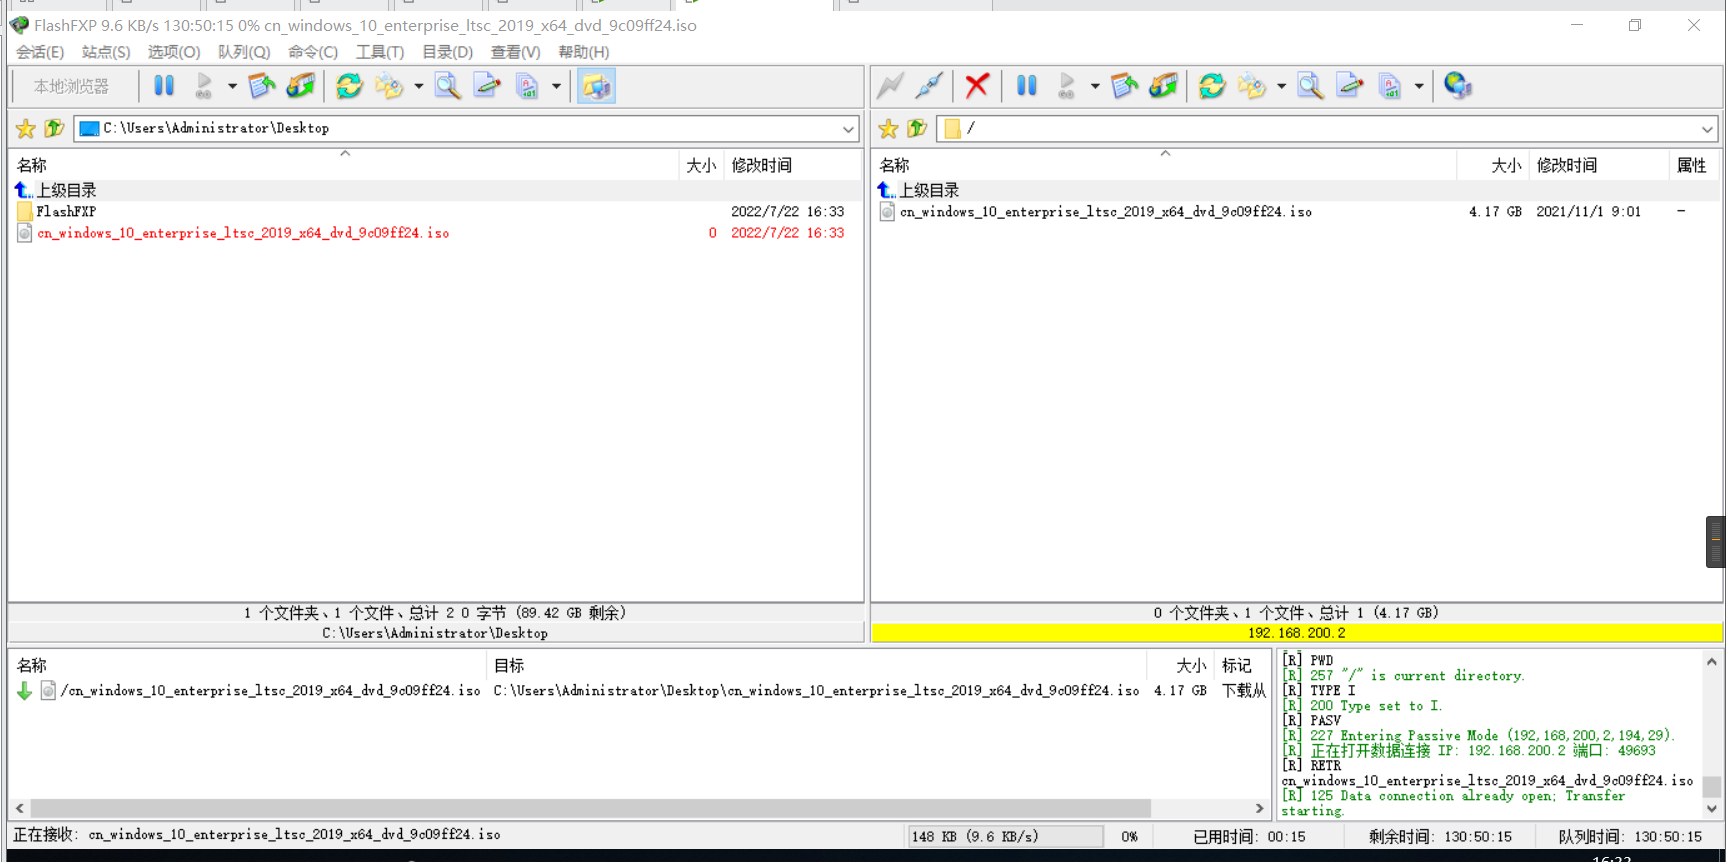Open the 帮助(H) menu
Viewport: 1726px width, 862px height.
coord(583,52)
